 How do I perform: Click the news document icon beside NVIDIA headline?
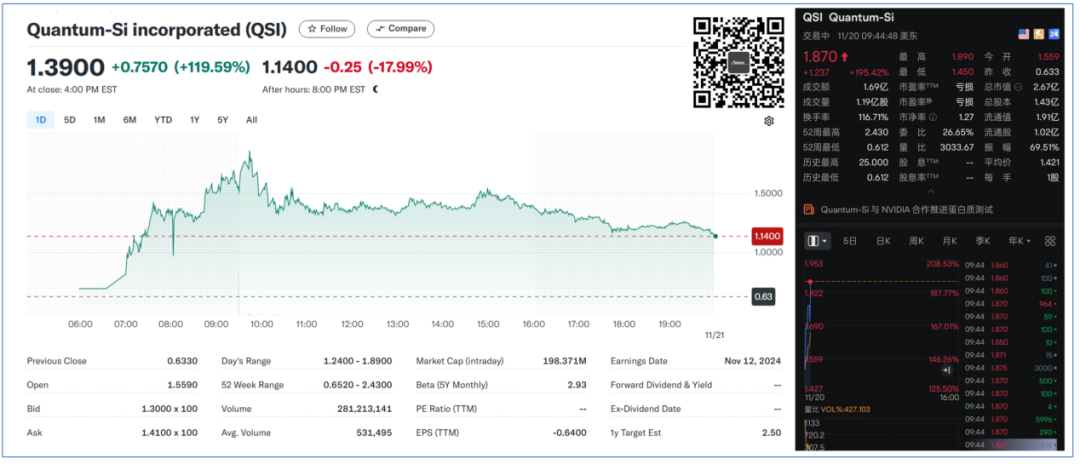click(x=808, y=210)
